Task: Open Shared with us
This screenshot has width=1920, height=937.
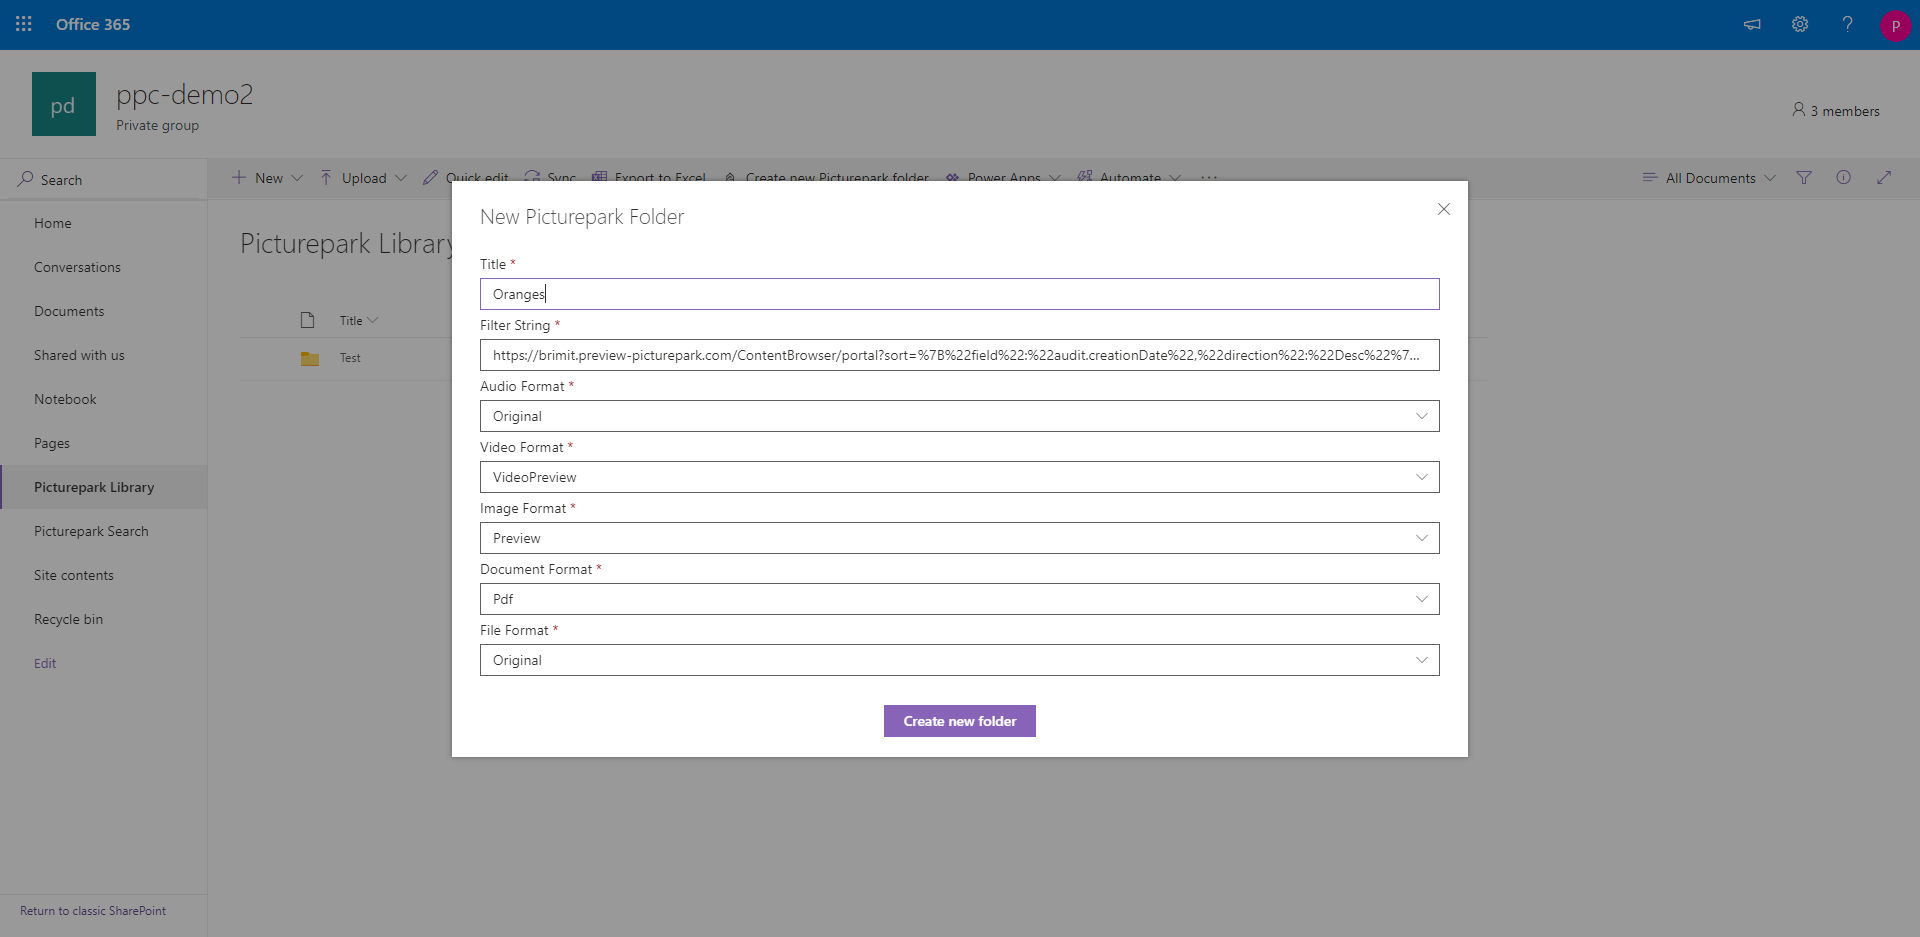Action: tap(79, 355)
